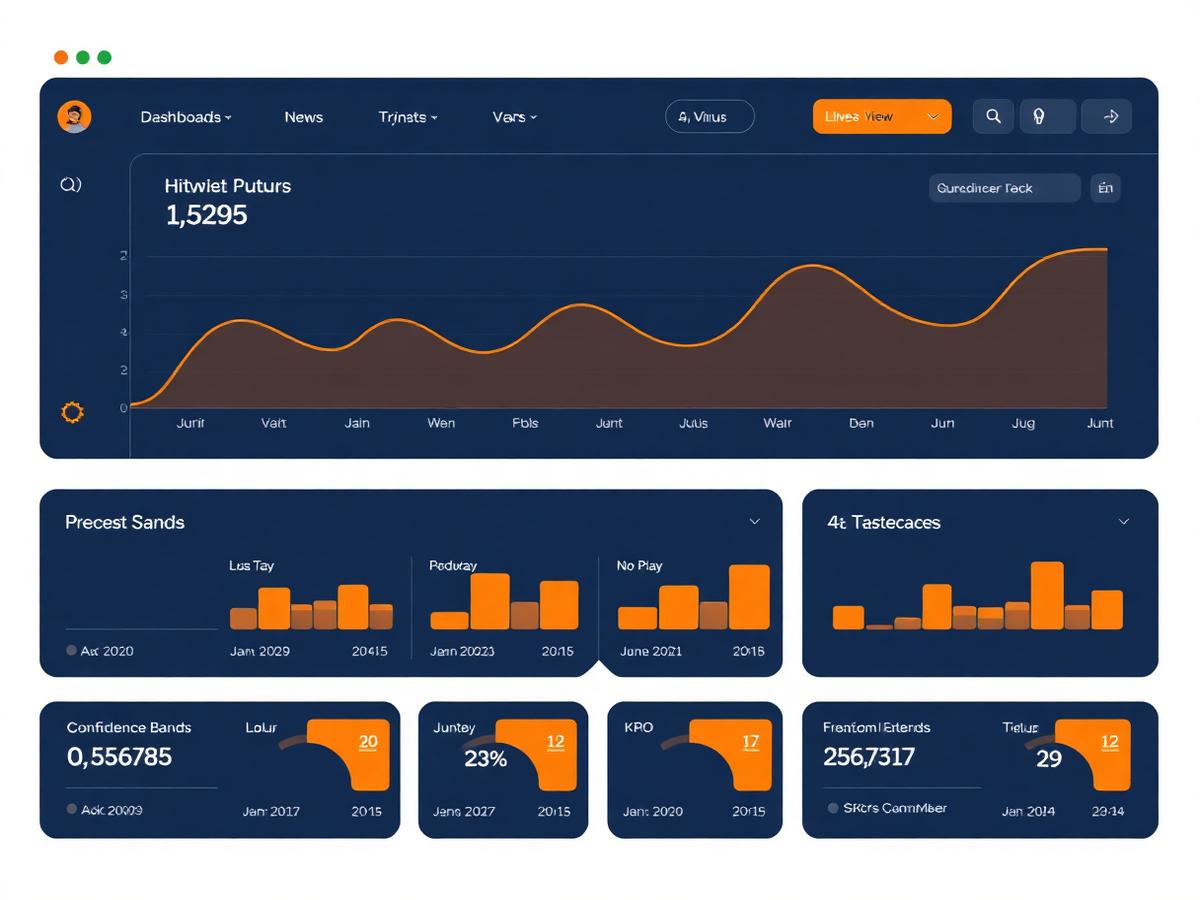1200x900 pixels.
Task: Click the sidebar search icon left of the chart
Action: click(x=71, y=184)
